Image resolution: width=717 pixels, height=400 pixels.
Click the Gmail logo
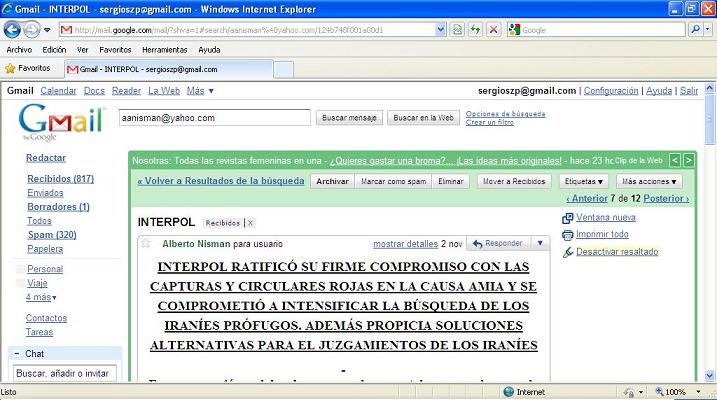click(62, 122)
